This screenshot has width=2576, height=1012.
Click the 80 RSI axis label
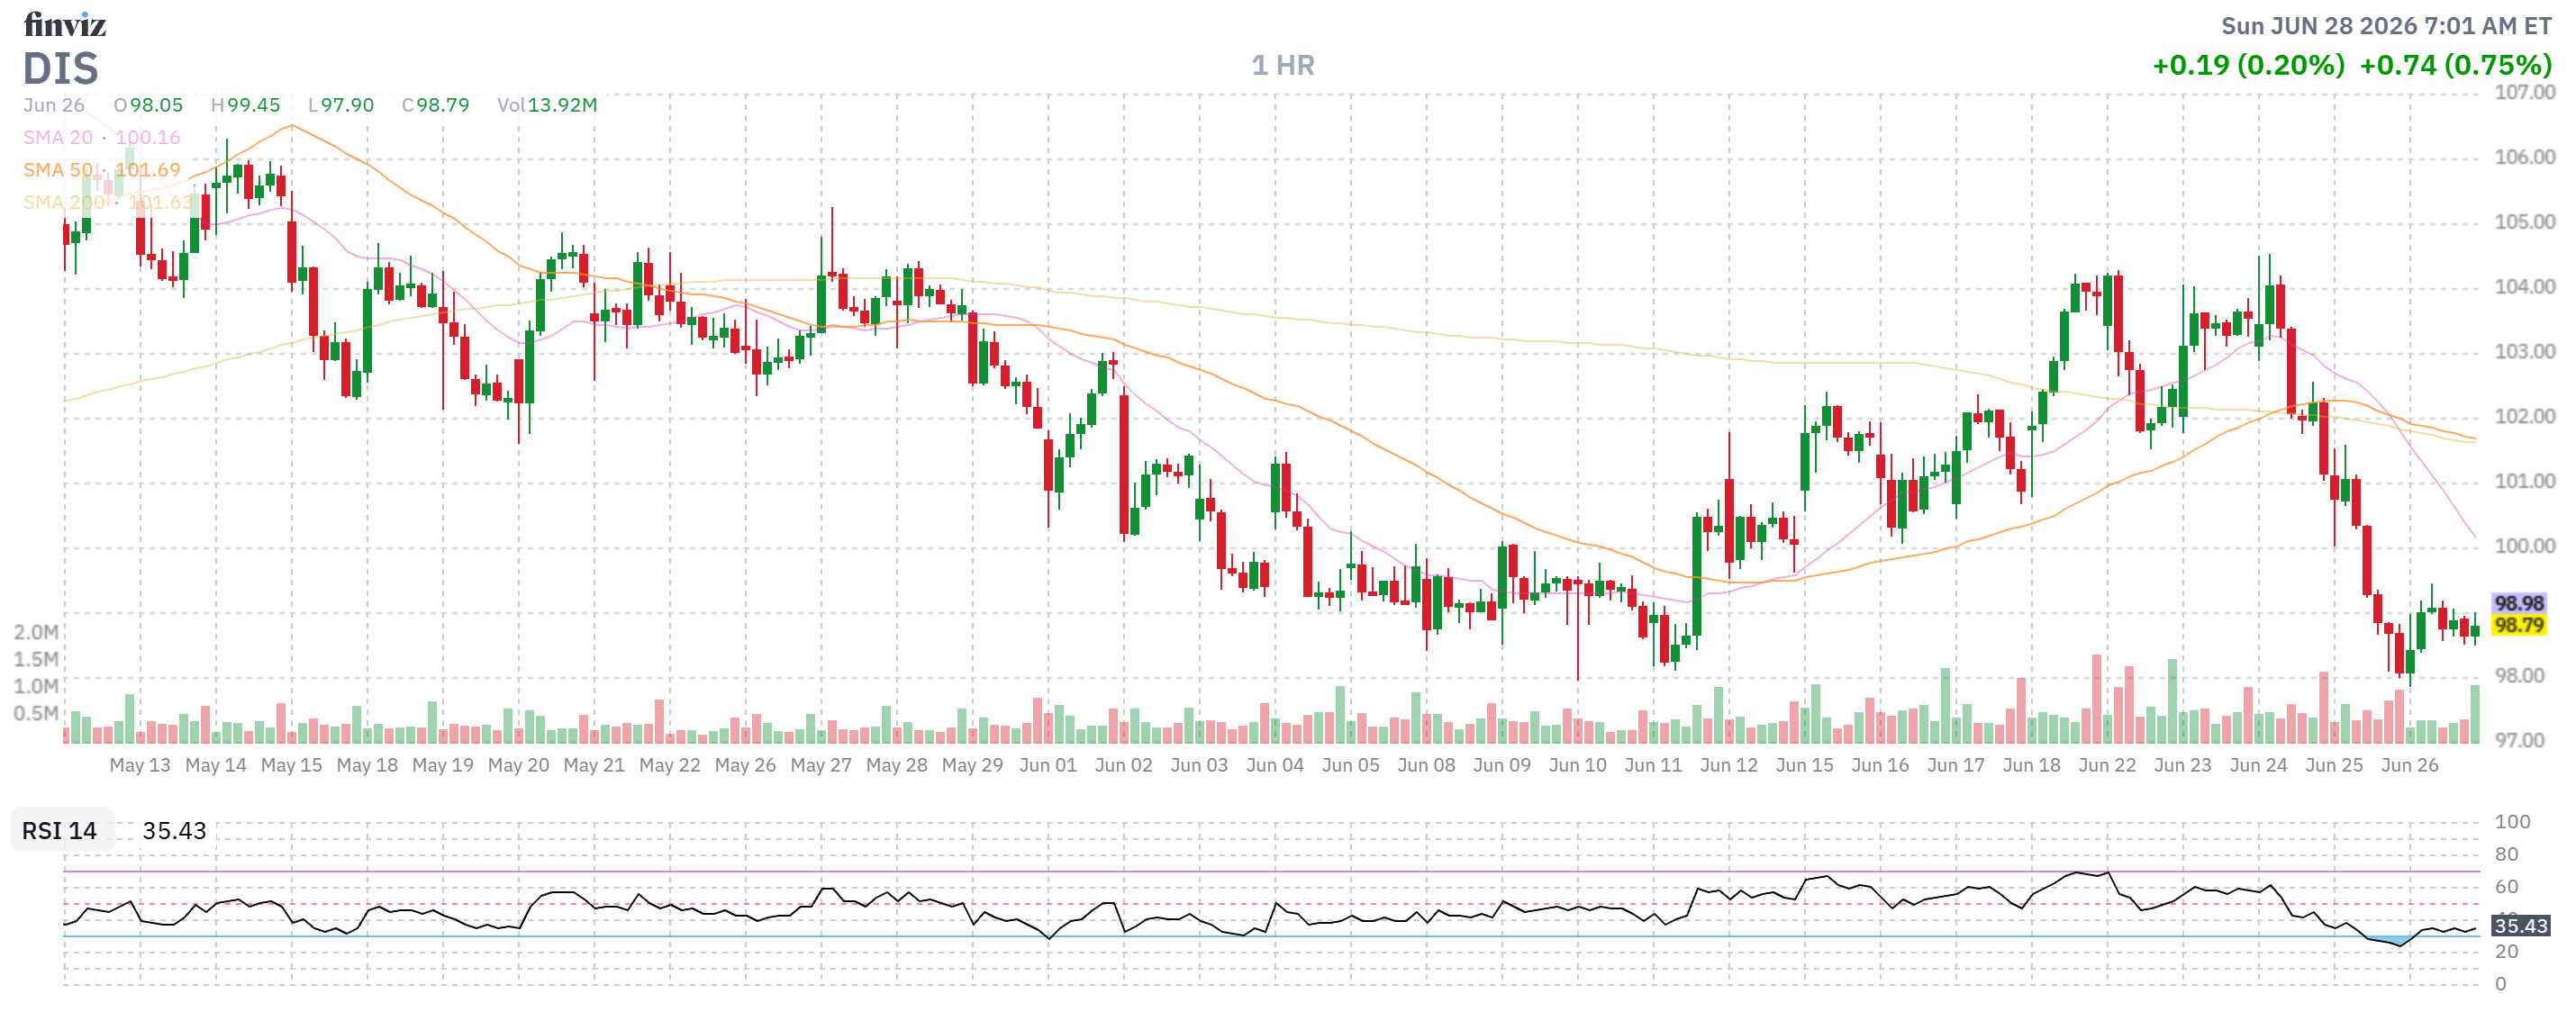[2507, 855]
